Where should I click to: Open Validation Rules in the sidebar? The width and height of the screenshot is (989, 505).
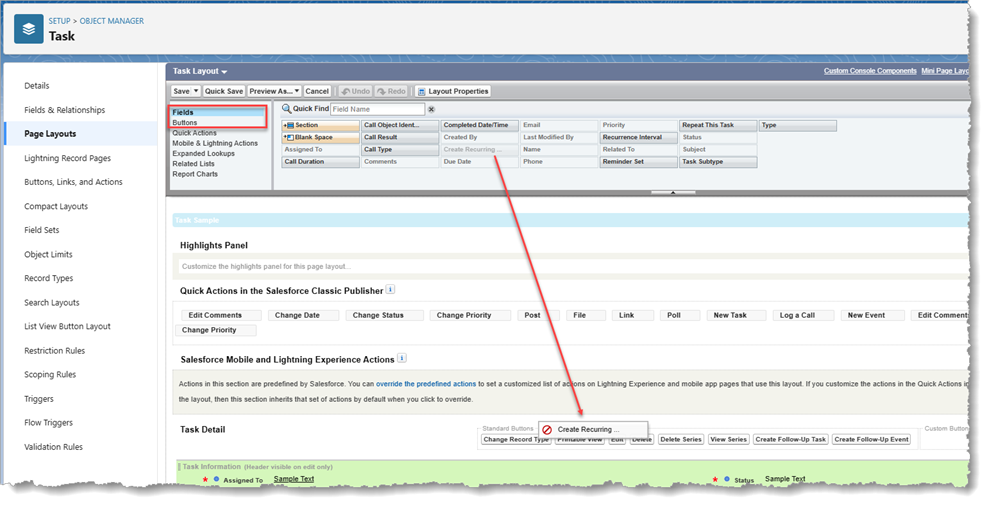point(53,447)
